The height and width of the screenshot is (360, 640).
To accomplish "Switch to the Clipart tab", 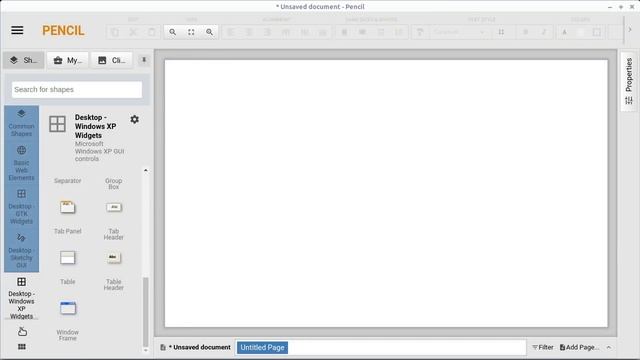I will (112, 60).
